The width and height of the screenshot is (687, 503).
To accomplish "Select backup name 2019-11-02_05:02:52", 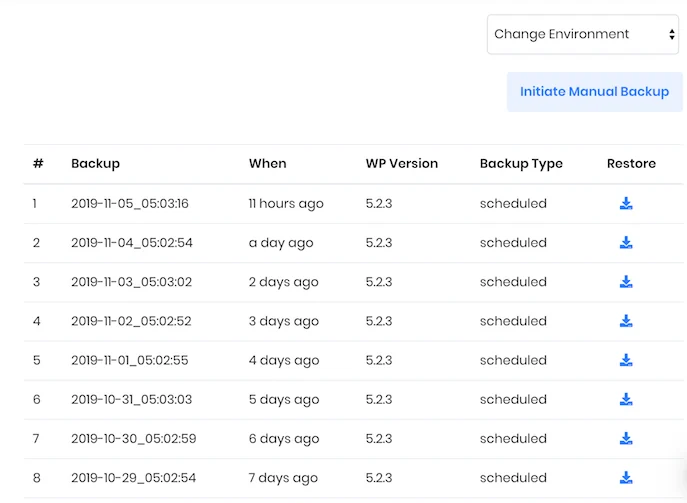I will 131,321.
